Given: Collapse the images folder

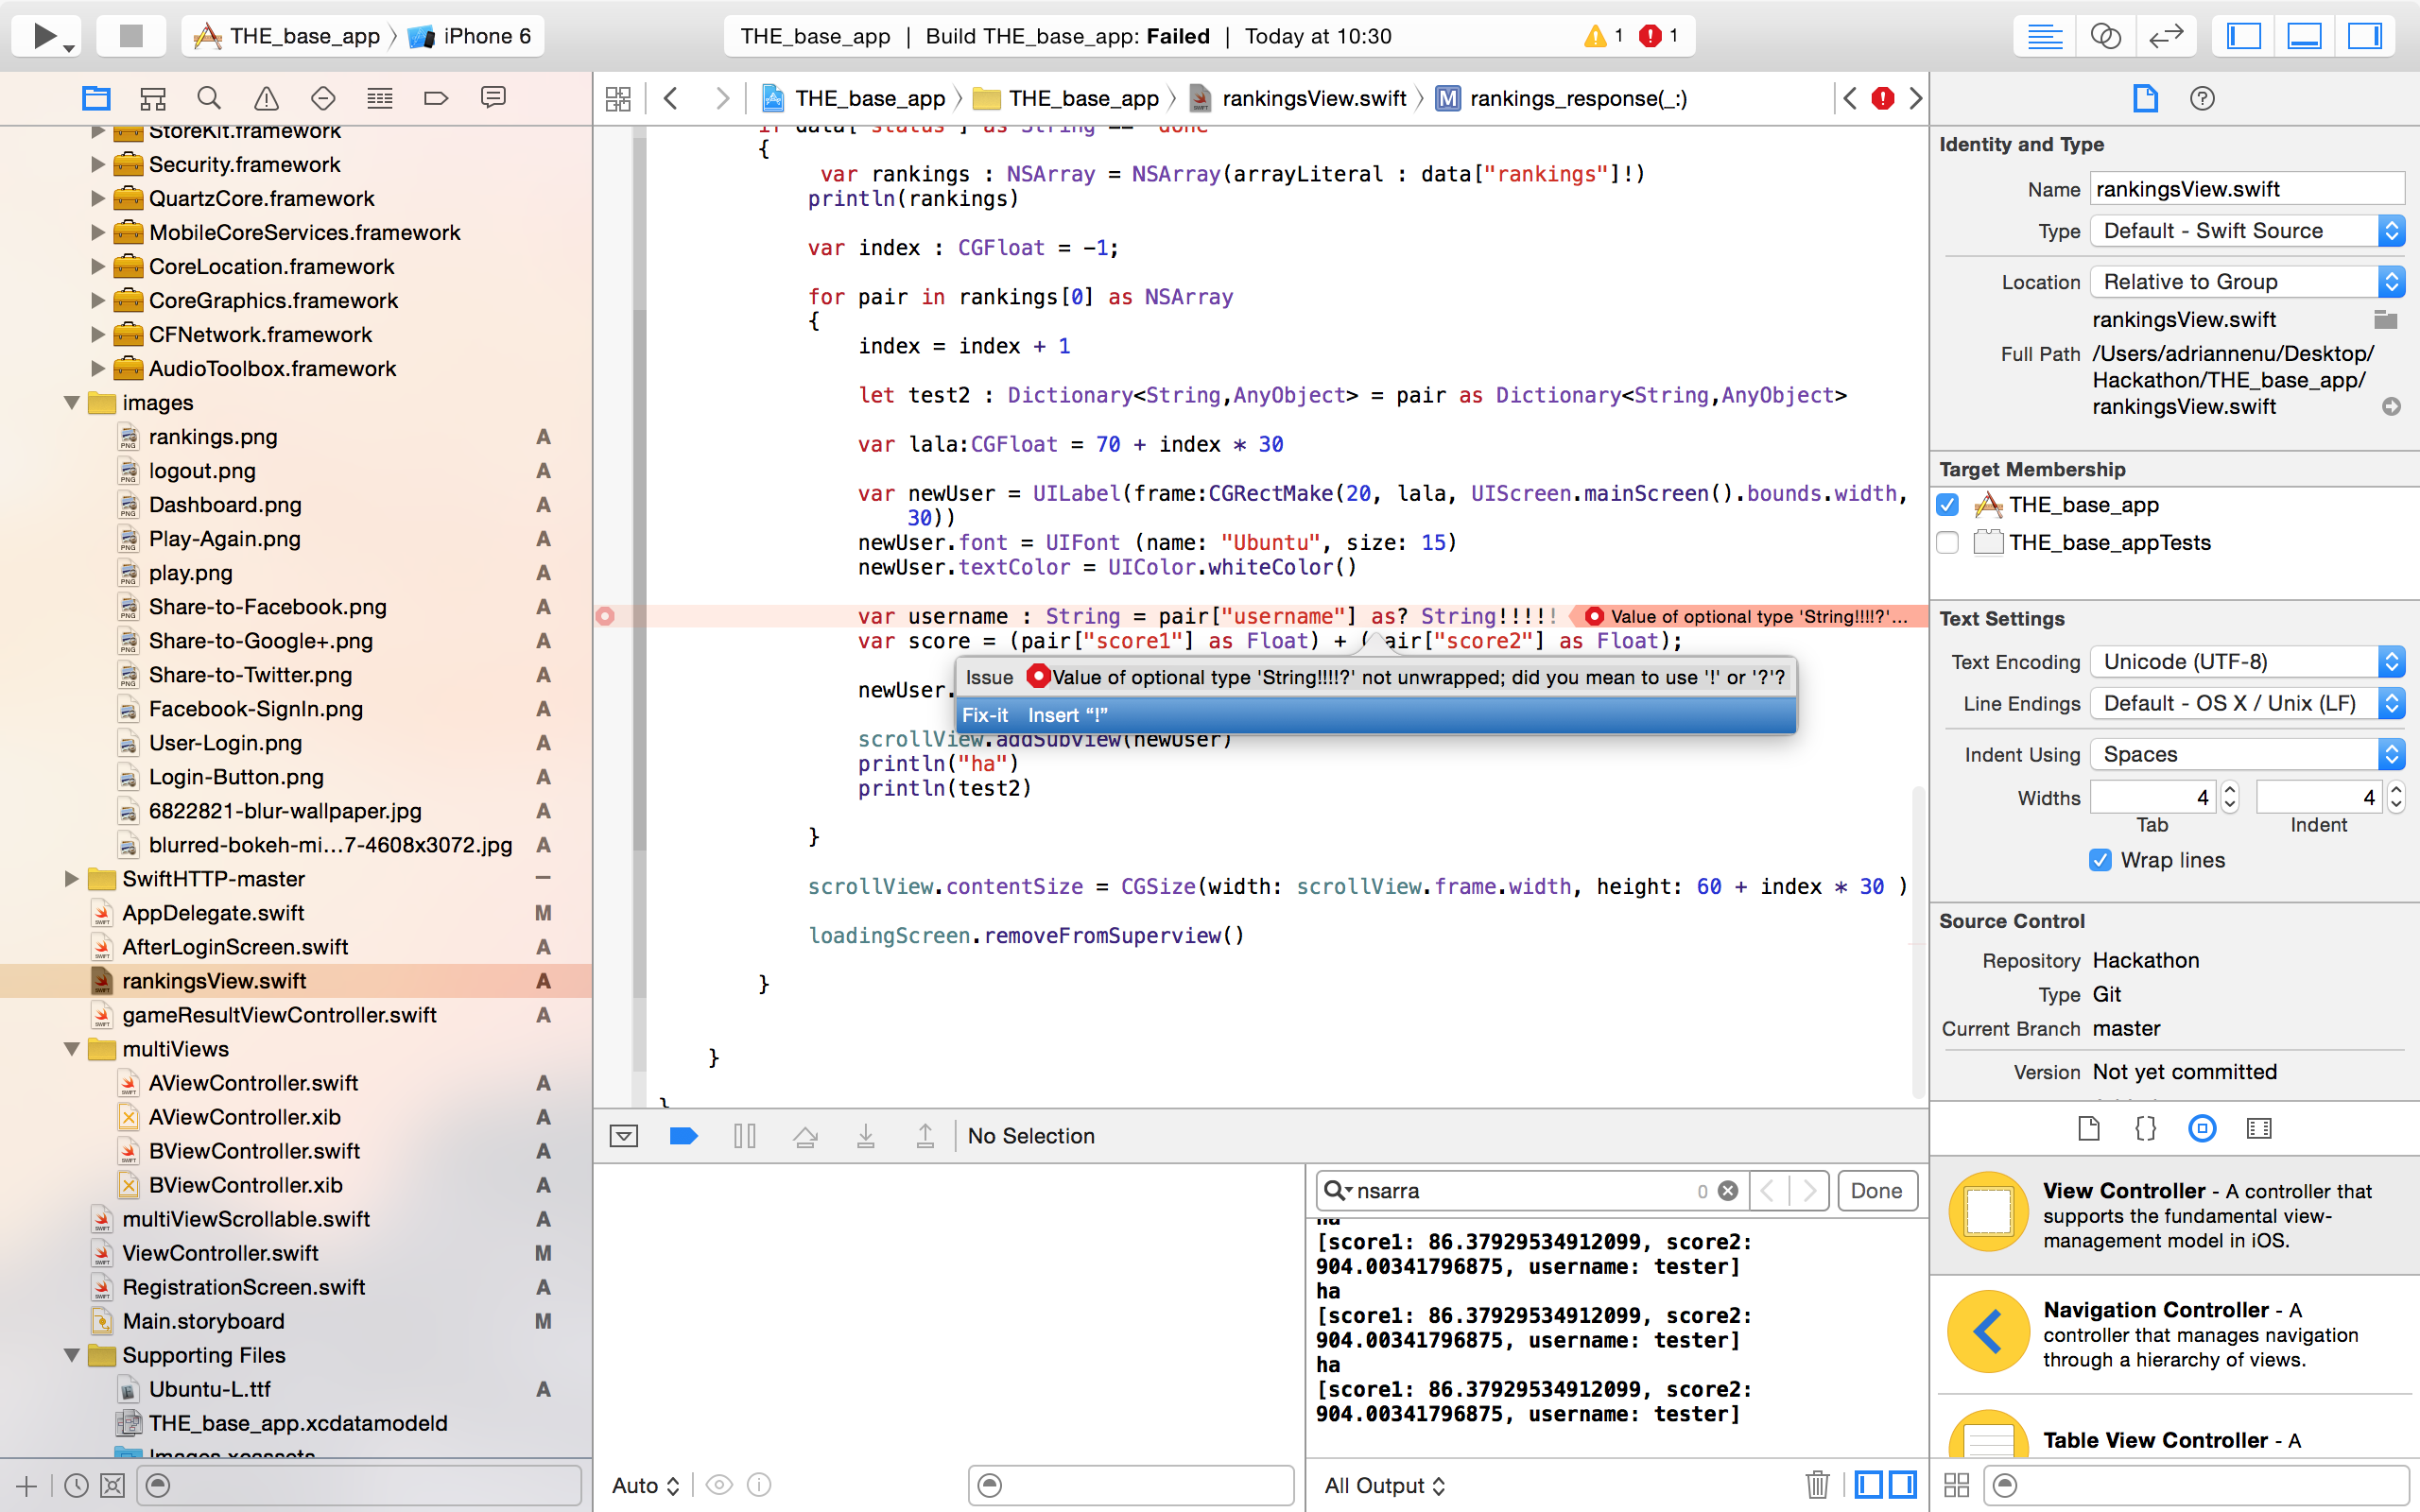Looking at the screenshot, I should tap(72, 403).
